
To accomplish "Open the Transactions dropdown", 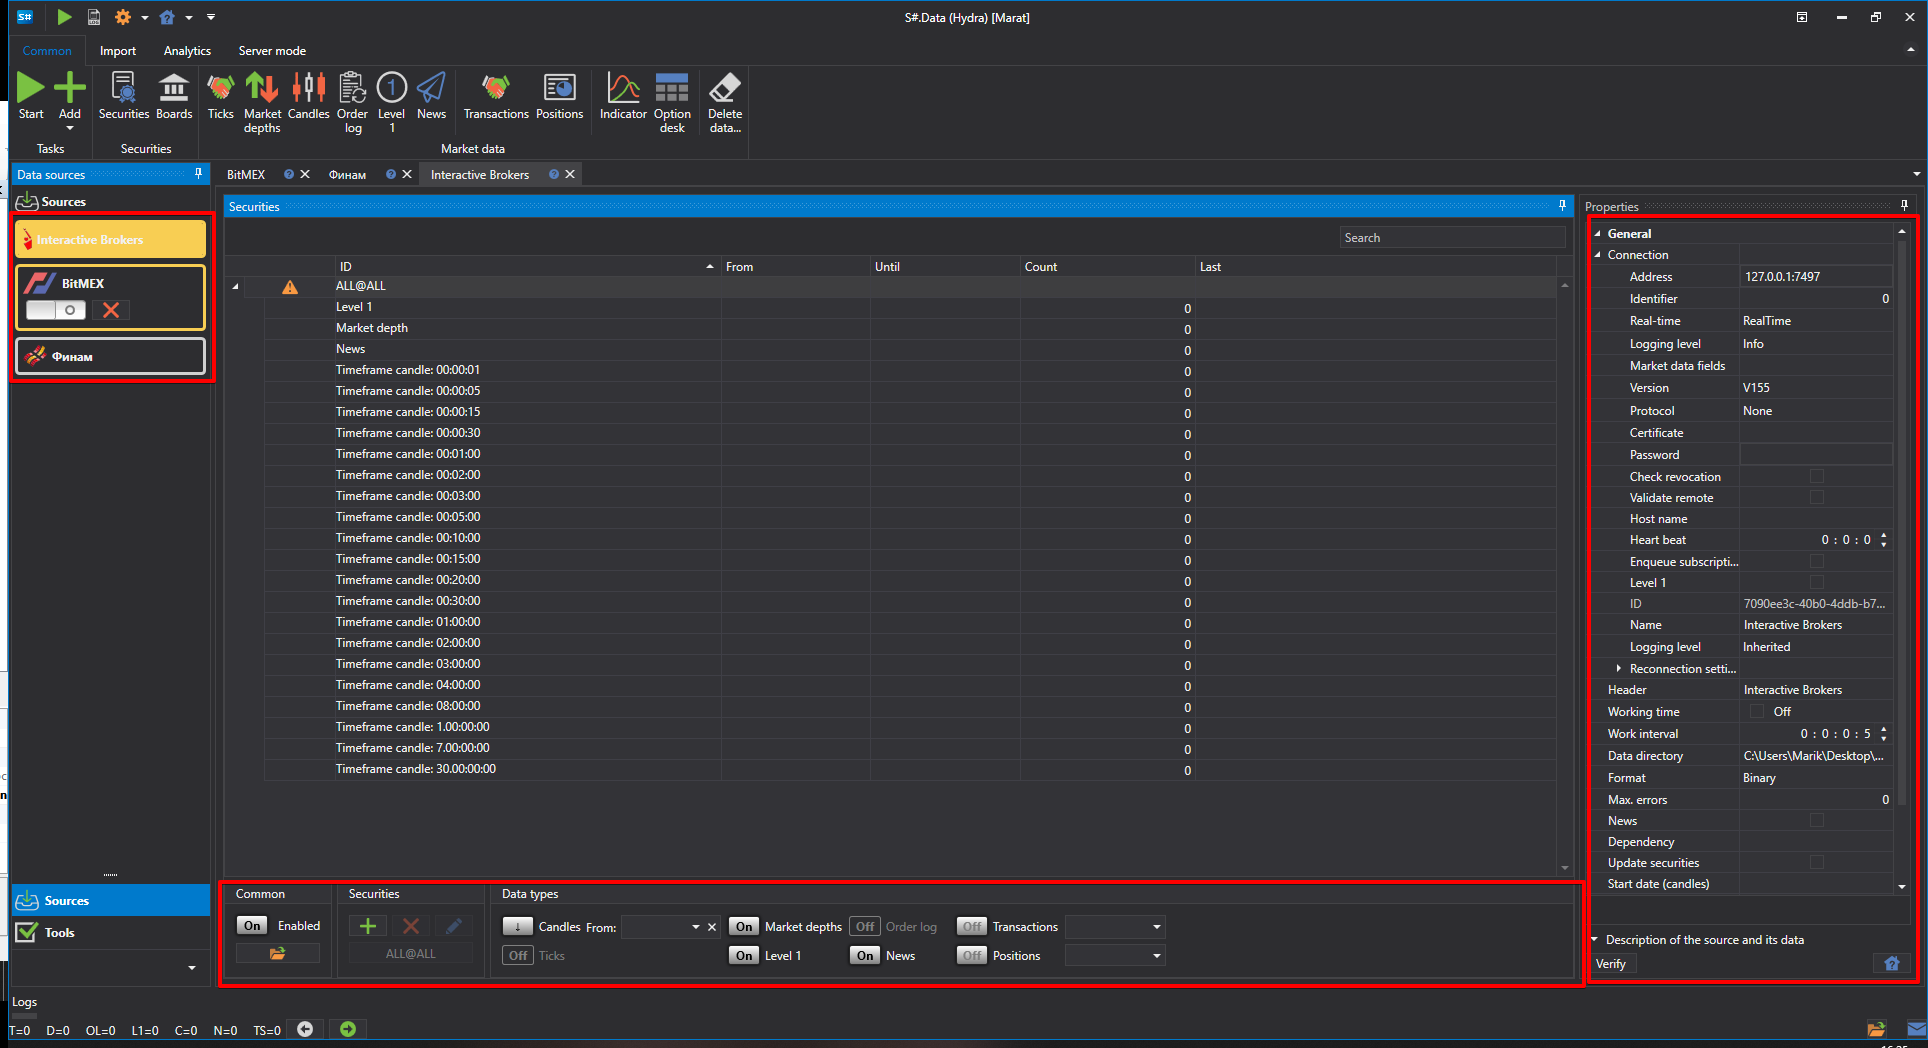I will point(1156,927).
